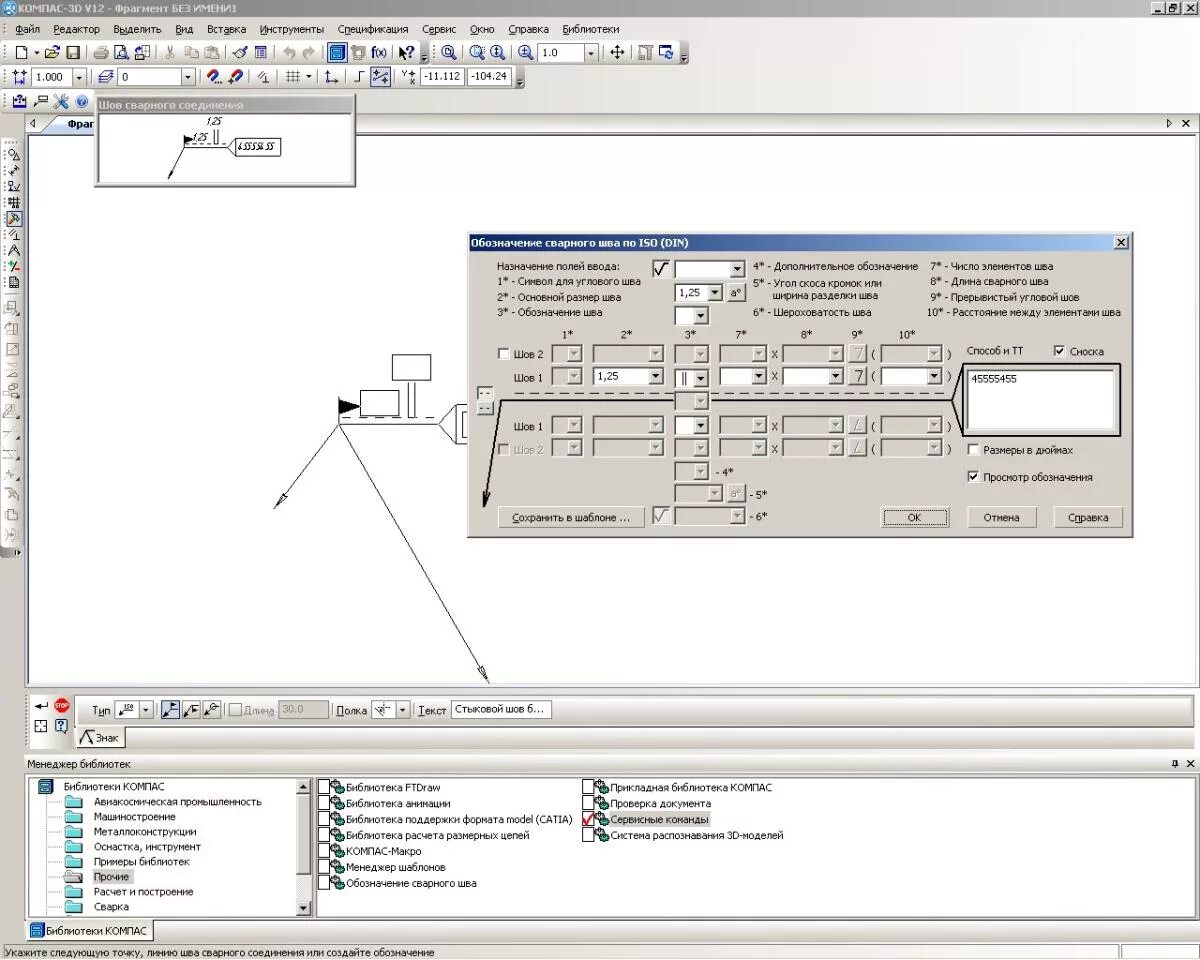Click the Cut scissors icon

pyautogui.click(x=170, y=53)
